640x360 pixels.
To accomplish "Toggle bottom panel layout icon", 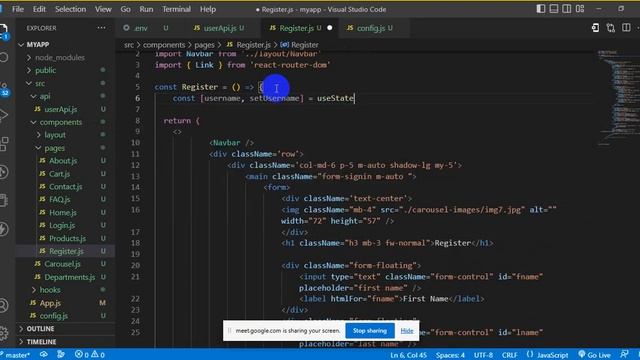I will coord(553,9).
